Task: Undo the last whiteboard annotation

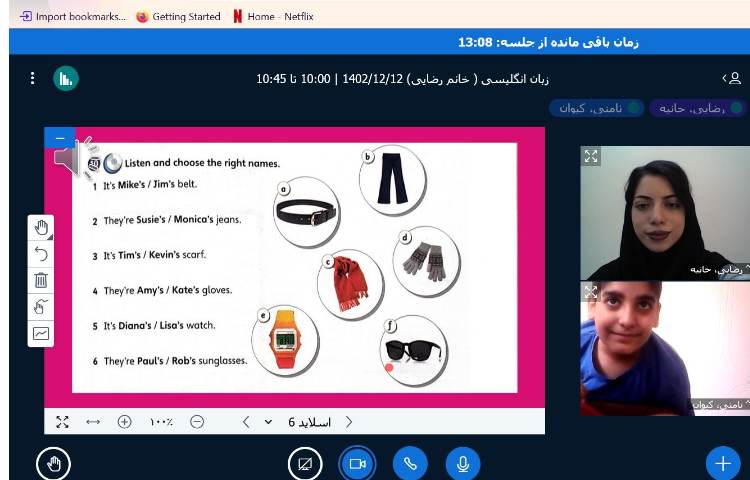Action: (x=41, y=254)
